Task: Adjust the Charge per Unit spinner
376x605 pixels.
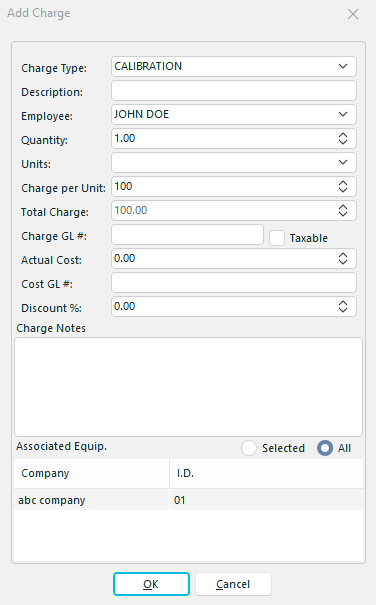Action: tap(343, 187)
